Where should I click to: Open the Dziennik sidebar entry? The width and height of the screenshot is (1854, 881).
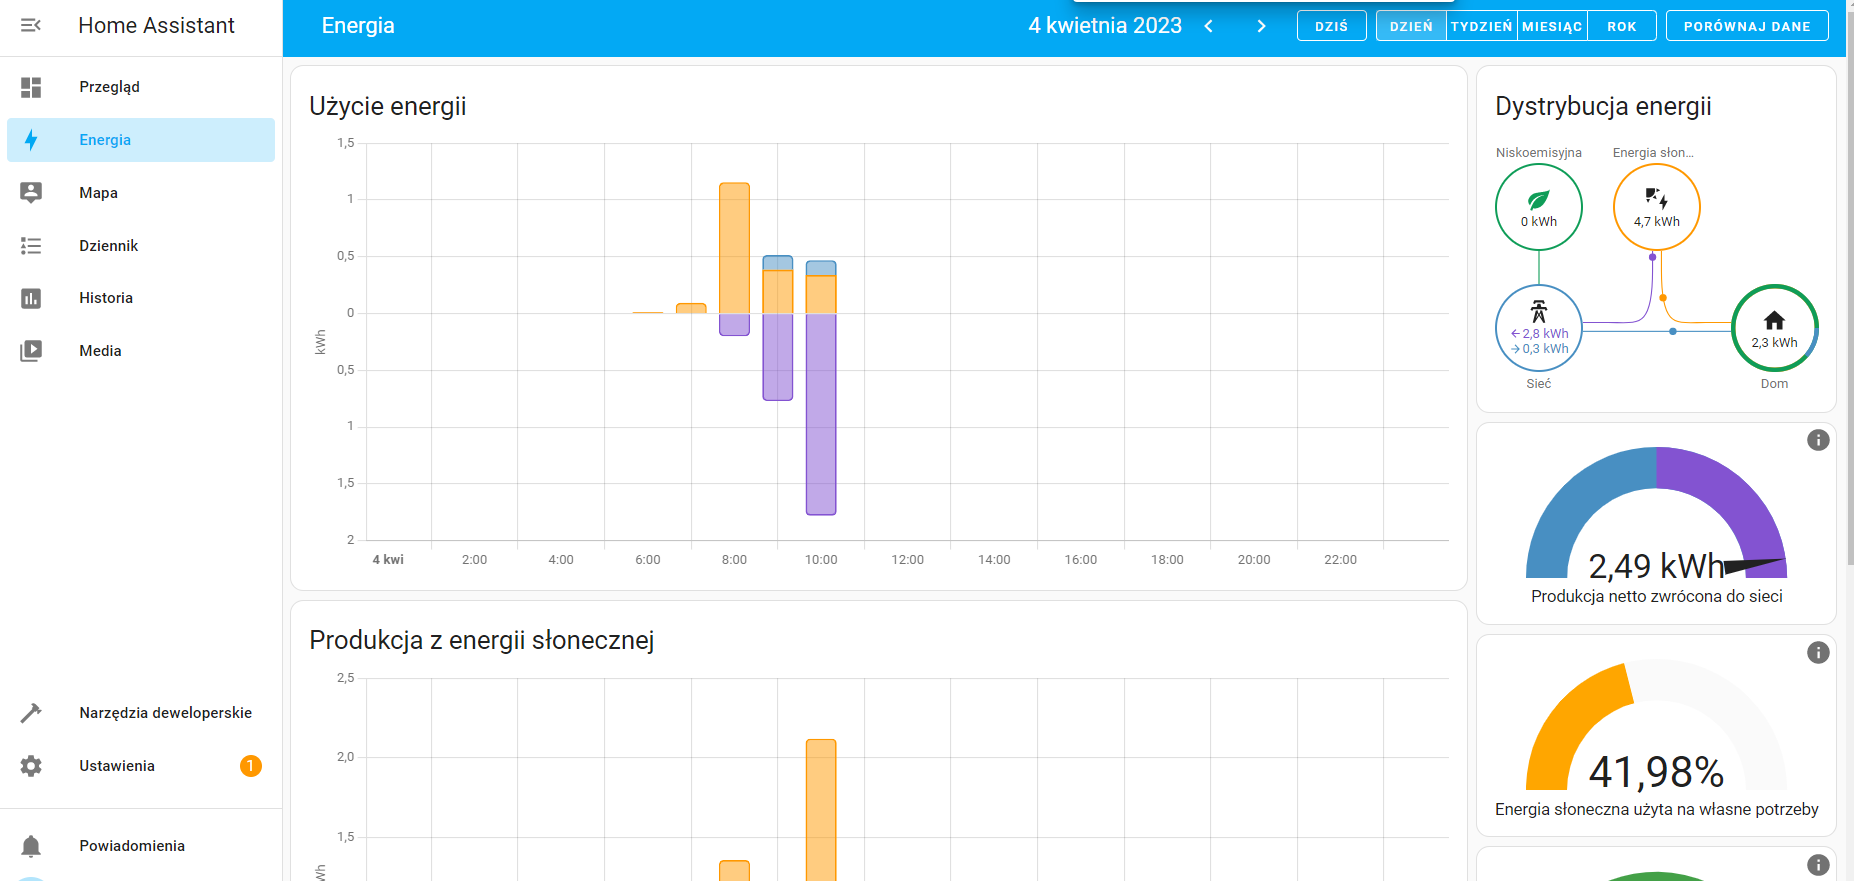click(x=141, y=246)
